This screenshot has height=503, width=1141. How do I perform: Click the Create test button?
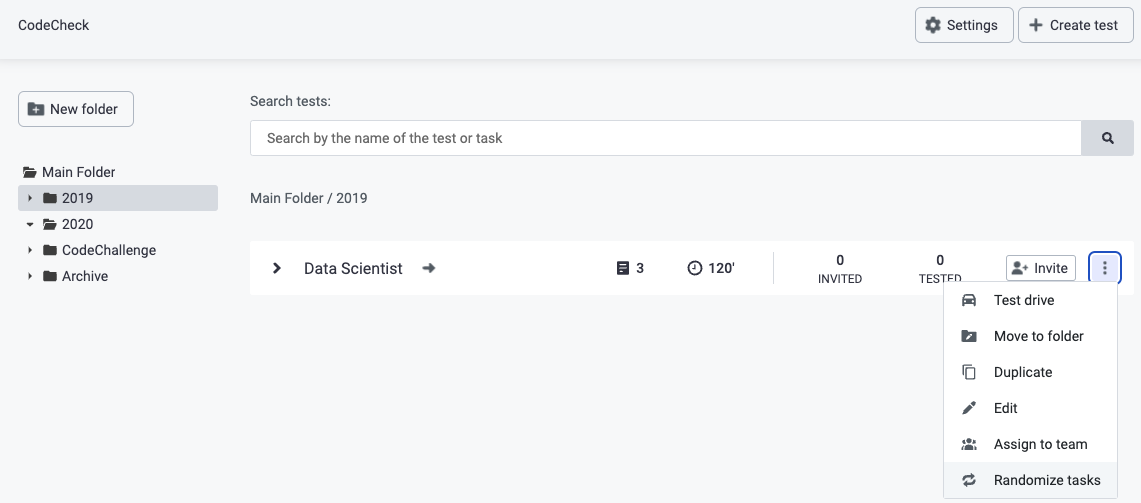(x=1075, y=25)
